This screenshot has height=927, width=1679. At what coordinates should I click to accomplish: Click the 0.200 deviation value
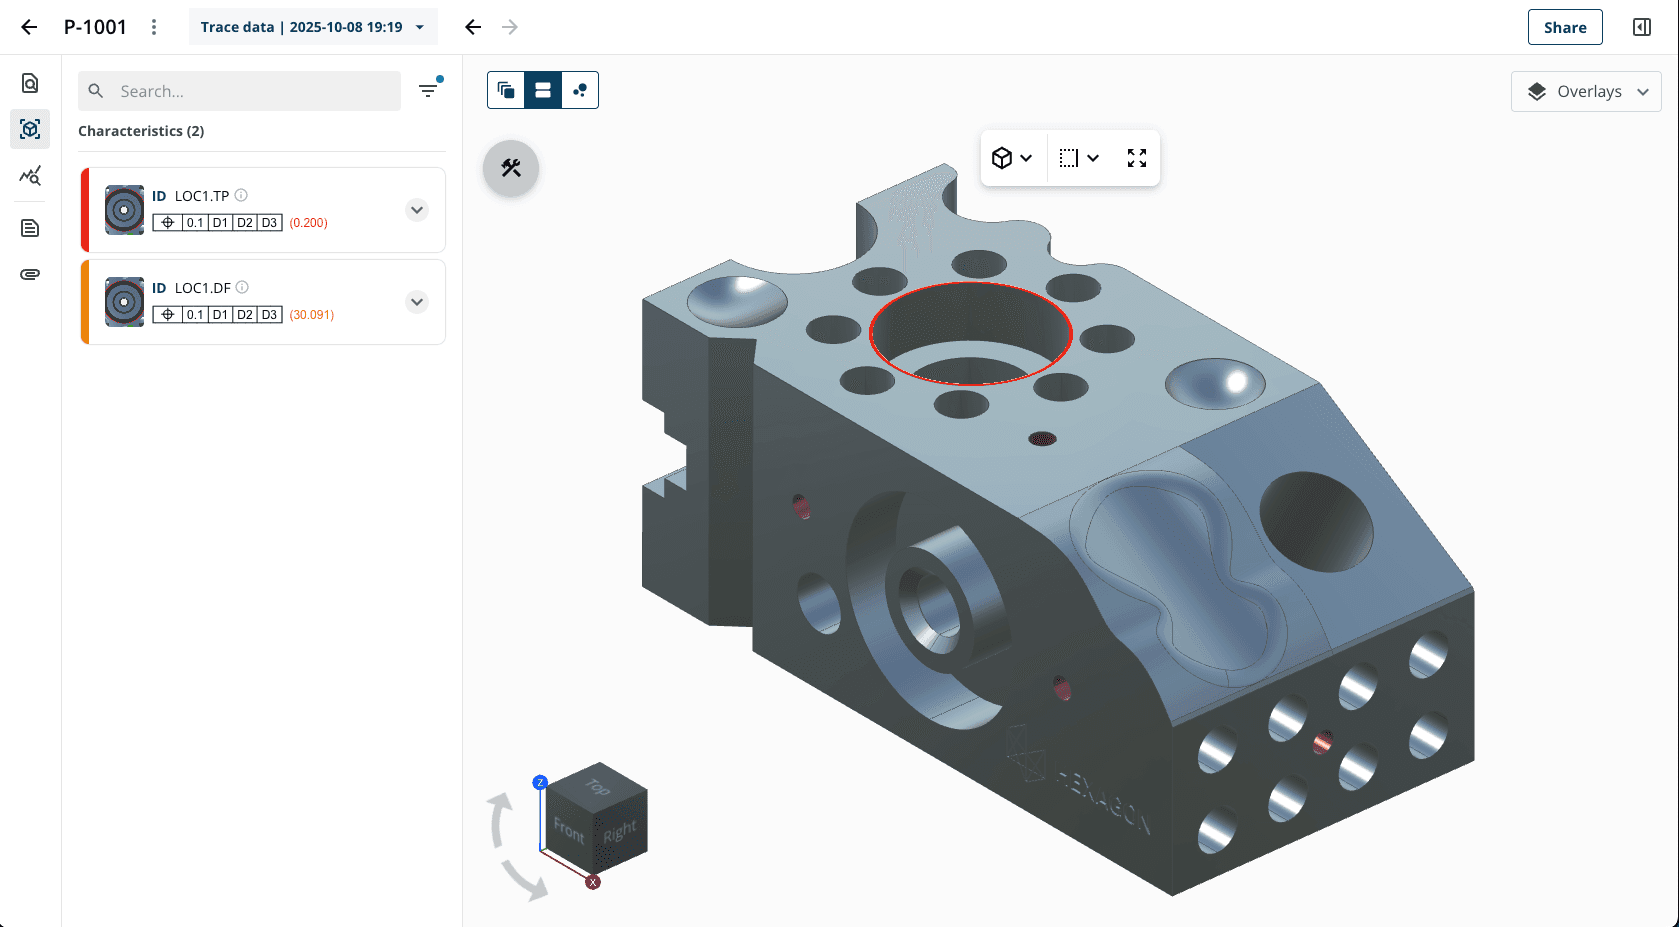pyautogui.click(x=309, y=223)
